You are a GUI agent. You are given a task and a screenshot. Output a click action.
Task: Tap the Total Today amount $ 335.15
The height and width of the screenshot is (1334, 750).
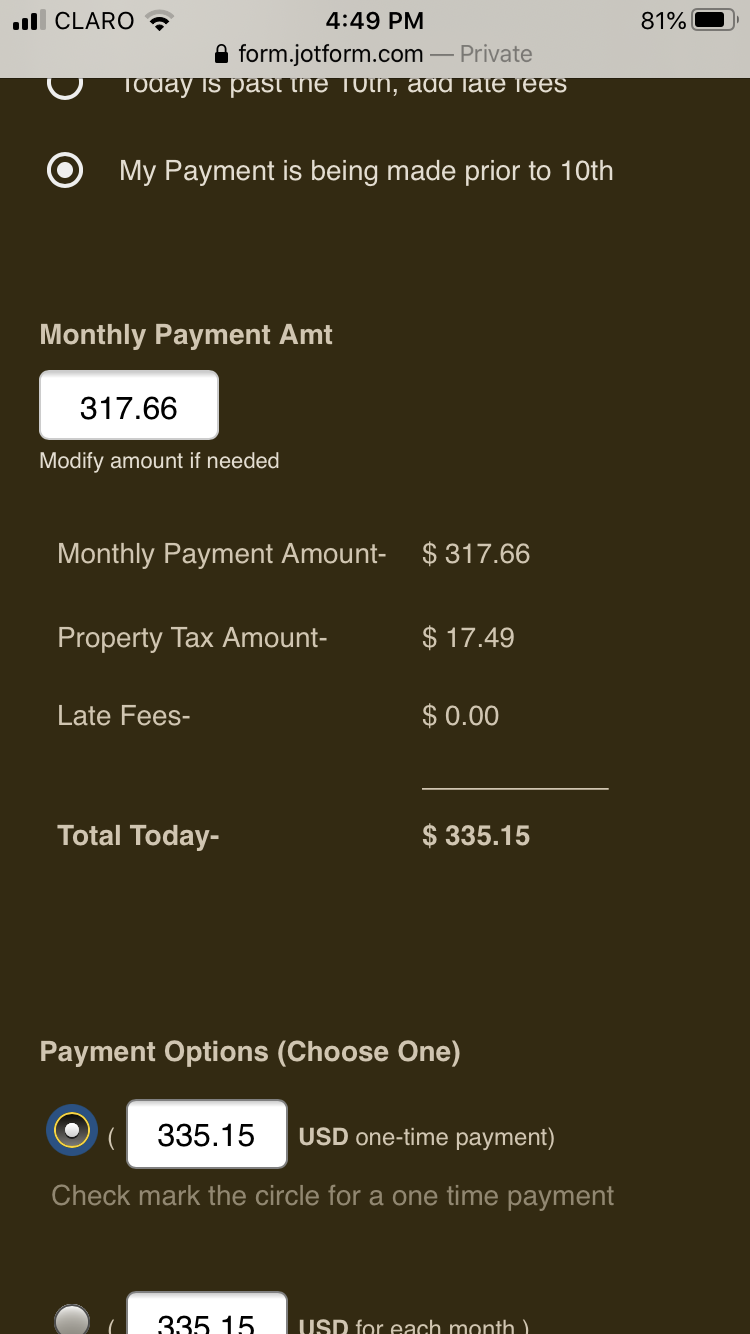(476, 836)
